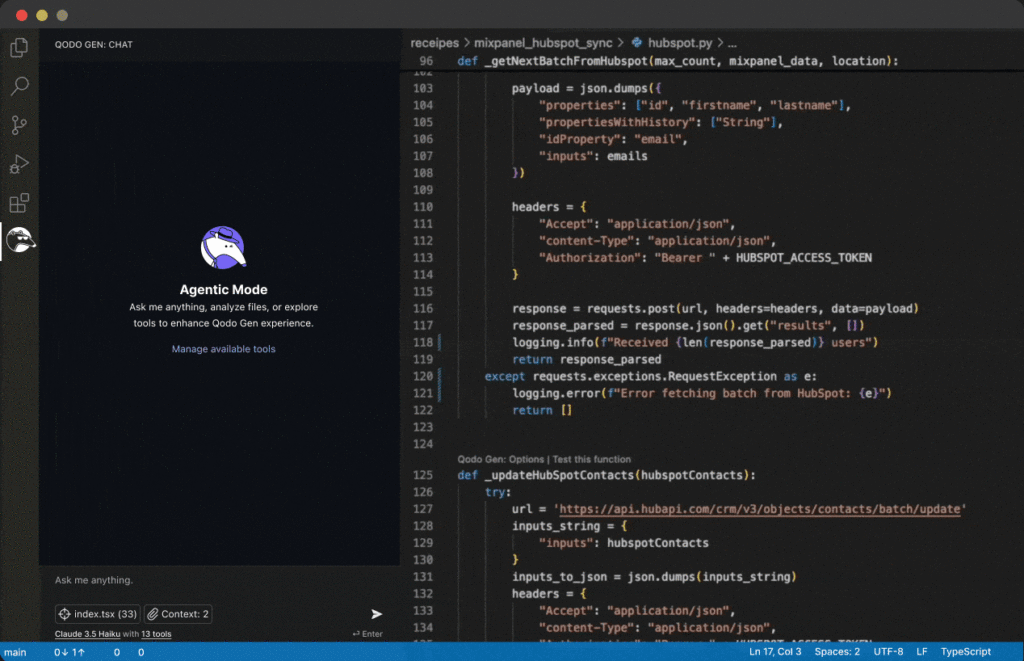The width and height of the screenshot is (1024, 661).
Task: Open the Claude 3.5 Haiku model selector
Action: click(x=88, y=634)
